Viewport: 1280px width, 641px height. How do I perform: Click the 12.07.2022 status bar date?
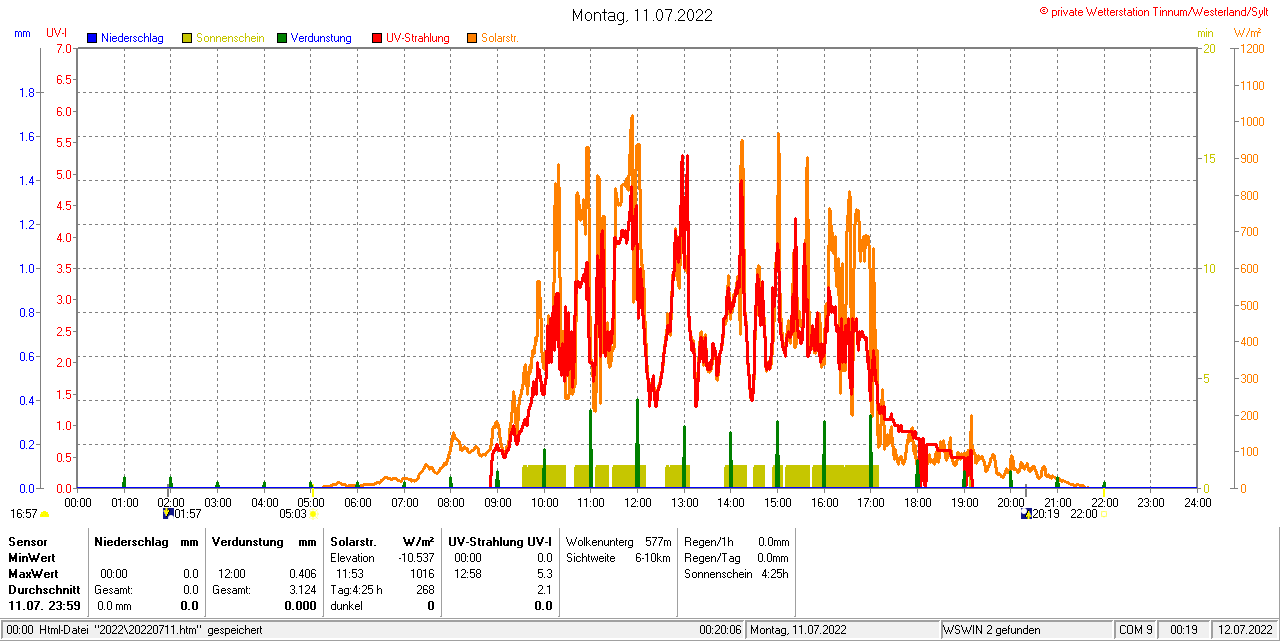[1243, 630]
